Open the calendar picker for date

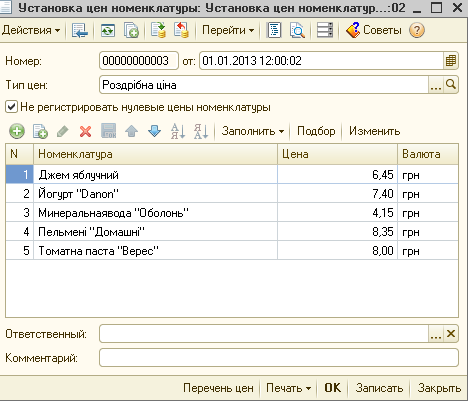(451, 61)
